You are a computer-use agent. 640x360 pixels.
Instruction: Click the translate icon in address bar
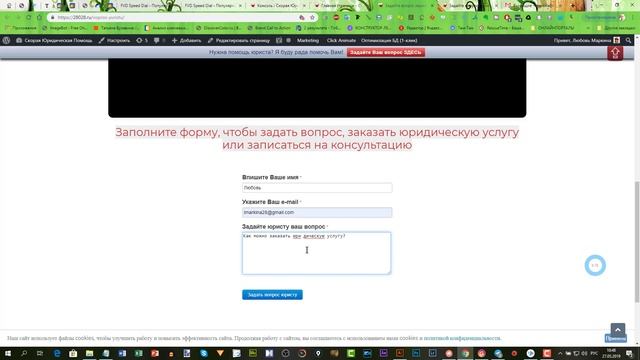[302, 18]
